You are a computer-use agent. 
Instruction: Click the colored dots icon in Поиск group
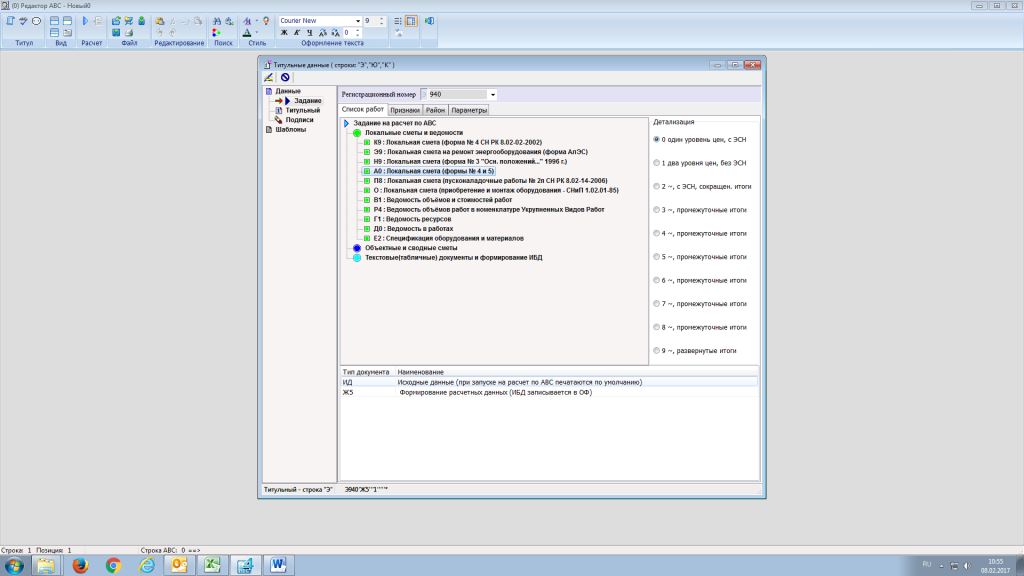[x=217, y=32]
